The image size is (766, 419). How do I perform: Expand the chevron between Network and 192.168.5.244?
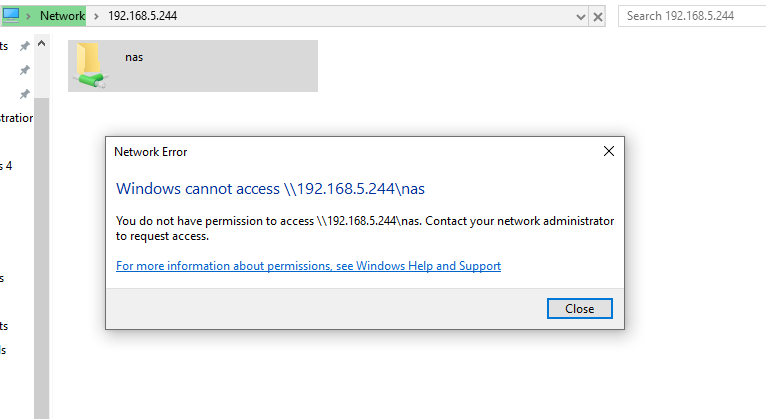96,16
